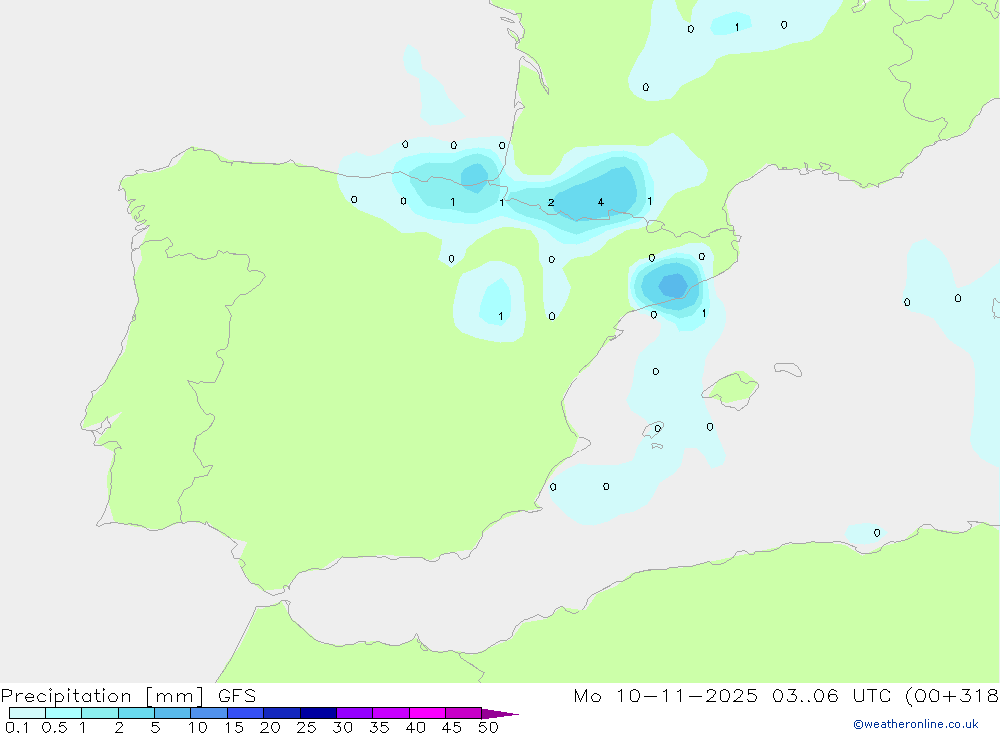Click the '45' legend scale label

pyautogui.click(x=452, y=727)
